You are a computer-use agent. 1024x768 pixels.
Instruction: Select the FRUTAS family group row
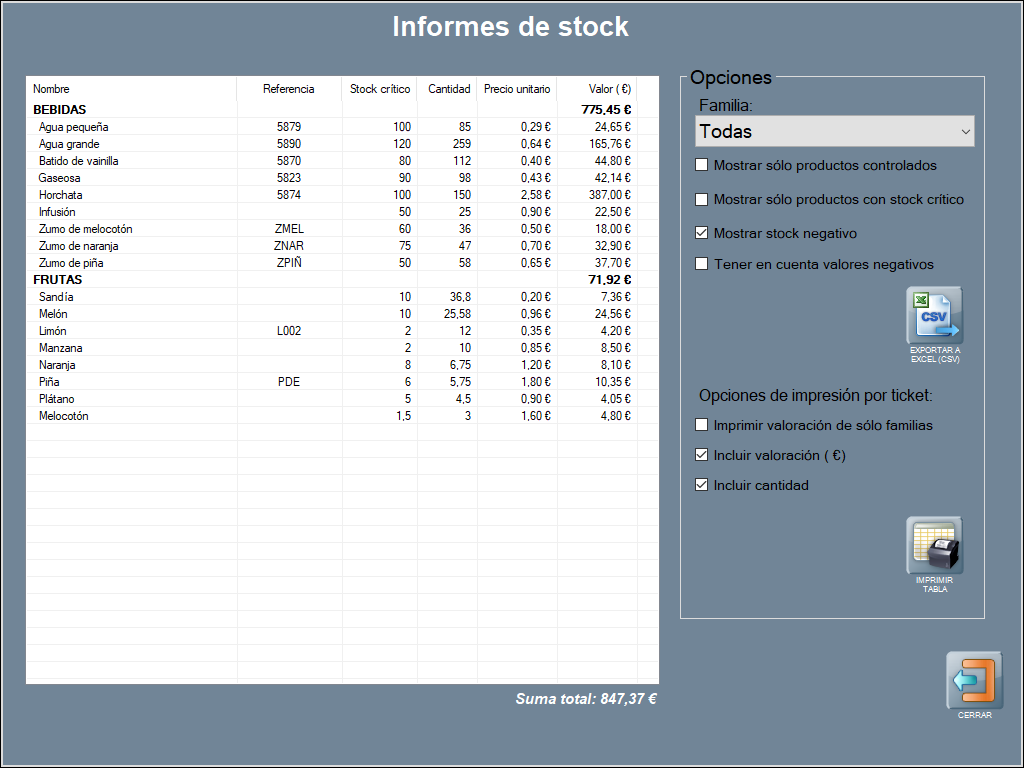click(x=56, y=280)
